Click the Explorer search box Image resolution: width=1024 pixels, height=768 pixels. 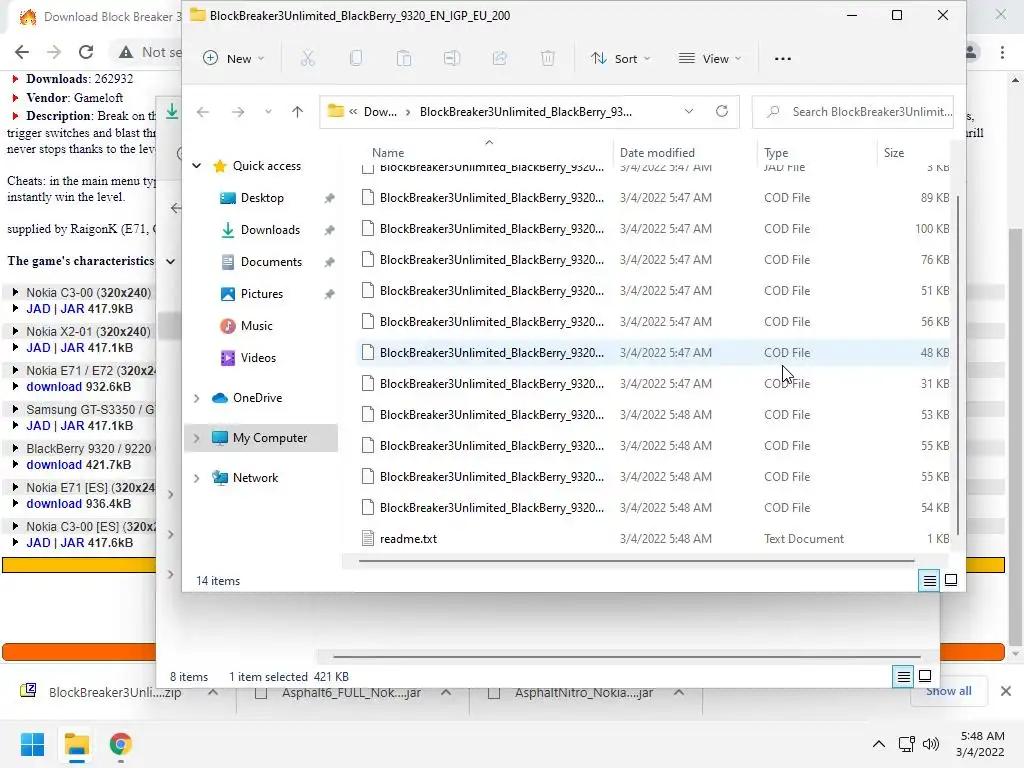point(853,112)
